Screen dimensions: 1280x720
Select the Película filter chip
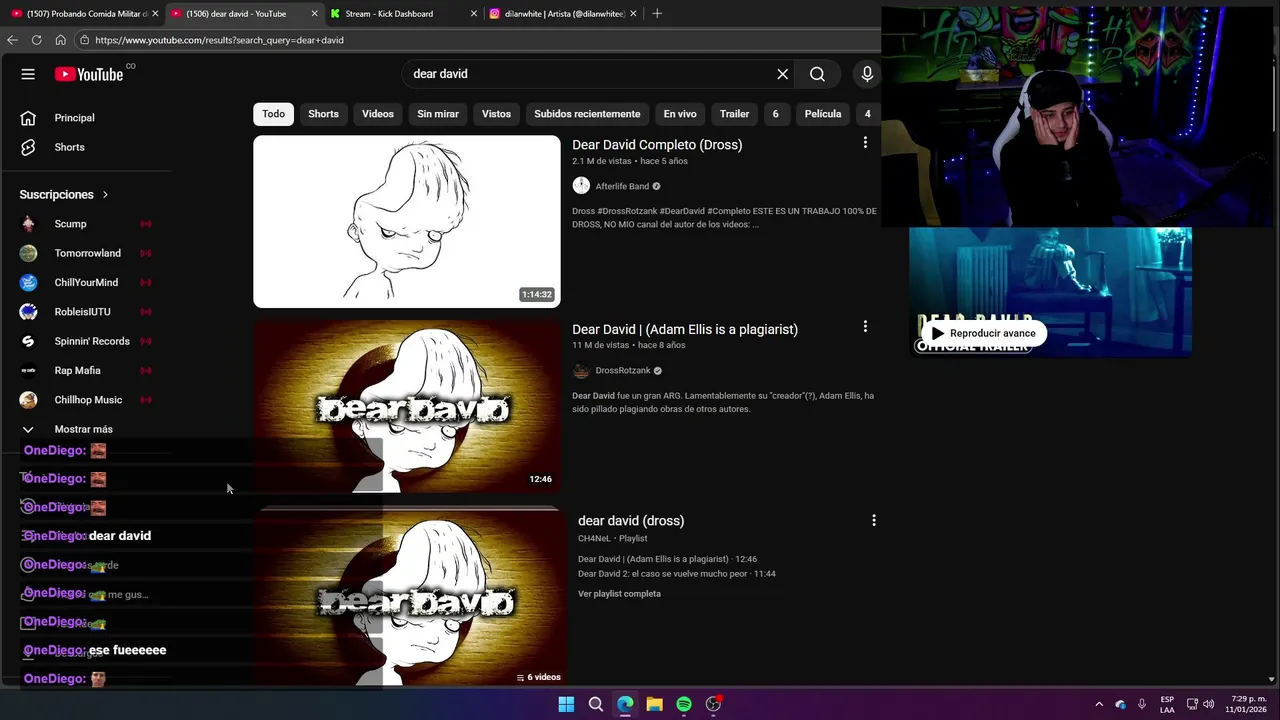[823, 114]
